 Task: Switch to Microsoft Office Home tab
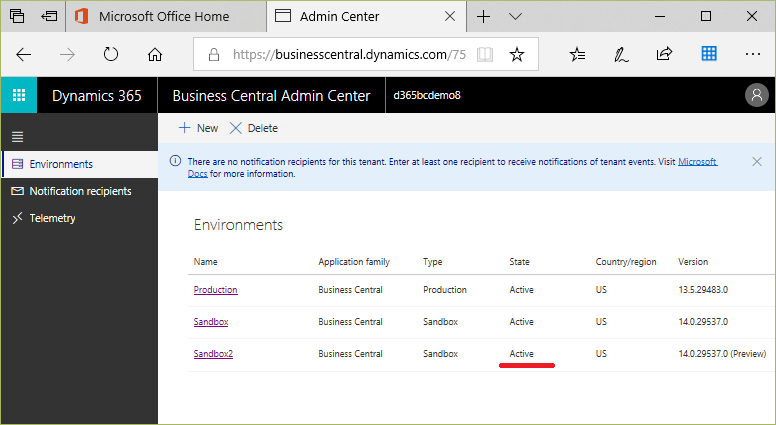coord(166,16)
